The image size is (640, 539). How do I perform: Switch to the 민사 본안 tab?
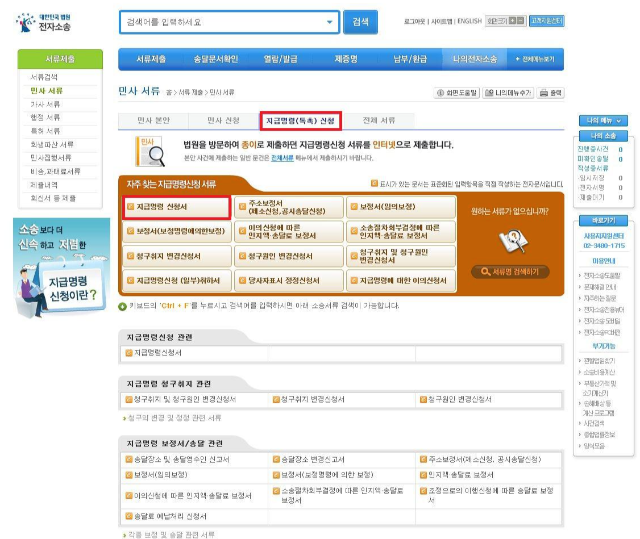[x=153, y=121]
